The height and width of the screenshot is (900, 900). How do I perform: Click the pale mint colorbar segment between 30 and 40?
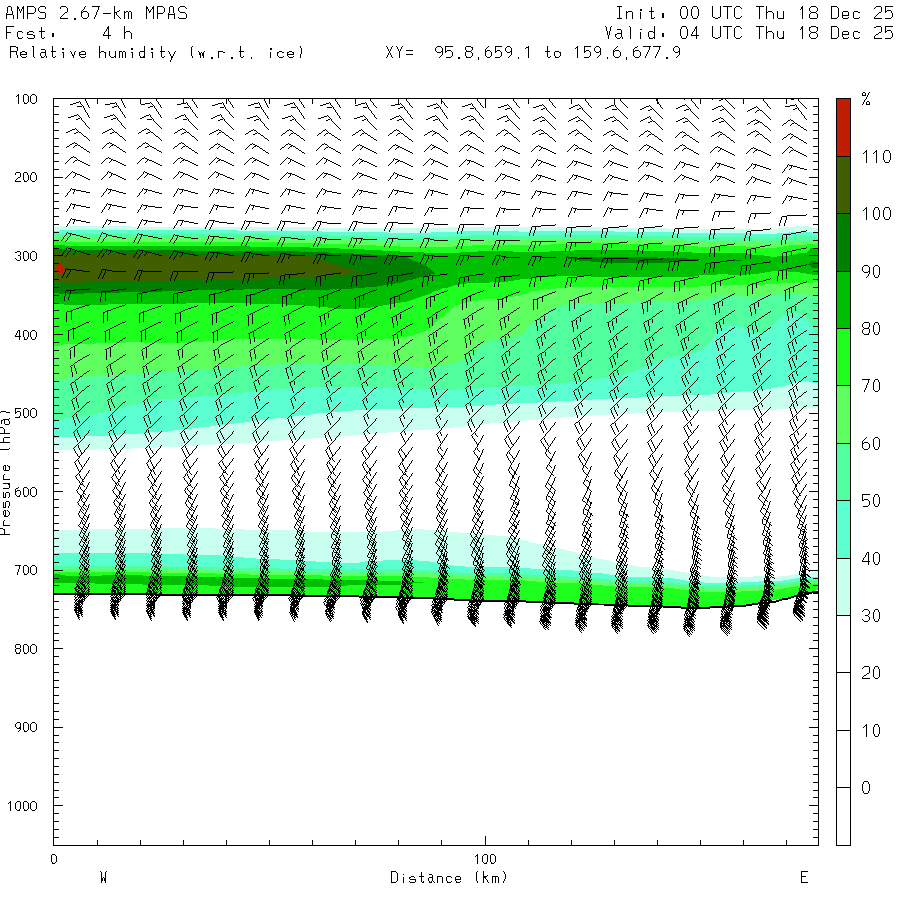pyautogui.click(x=843, y=587)
